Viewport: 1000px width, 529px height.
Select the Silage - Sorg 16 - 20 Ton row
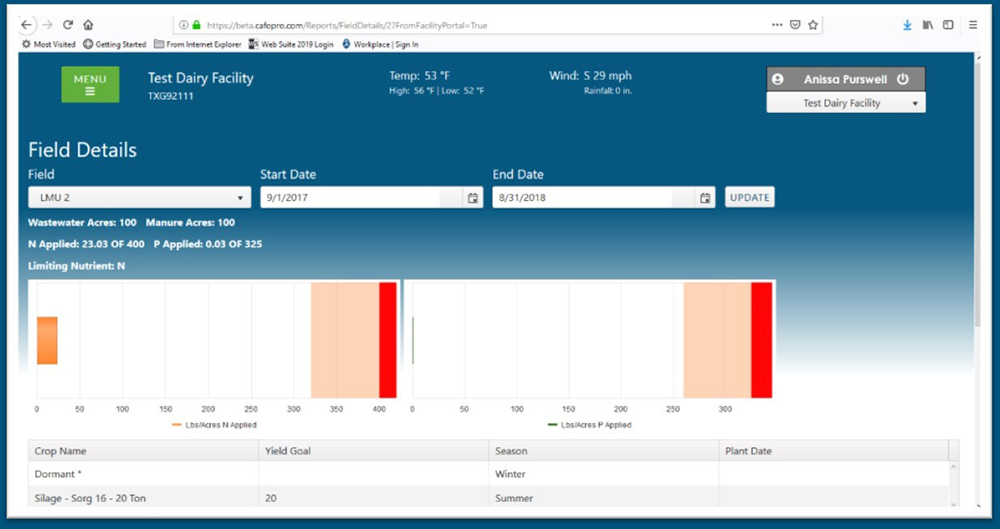(x=489, y=497)
